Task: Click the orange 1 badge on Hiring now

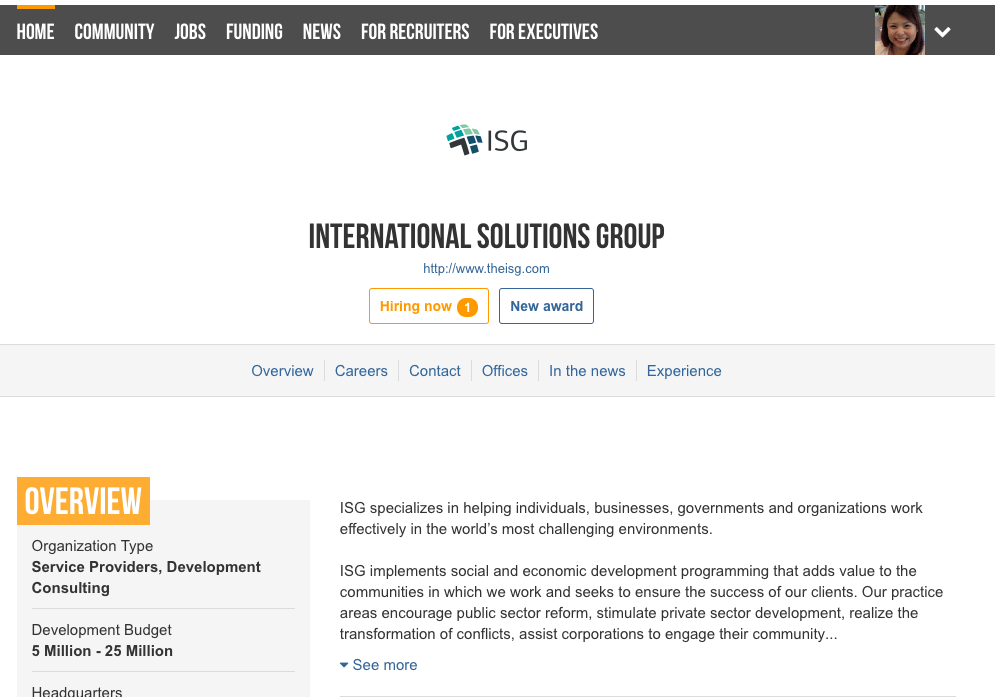Action: (x=468, y=307)
